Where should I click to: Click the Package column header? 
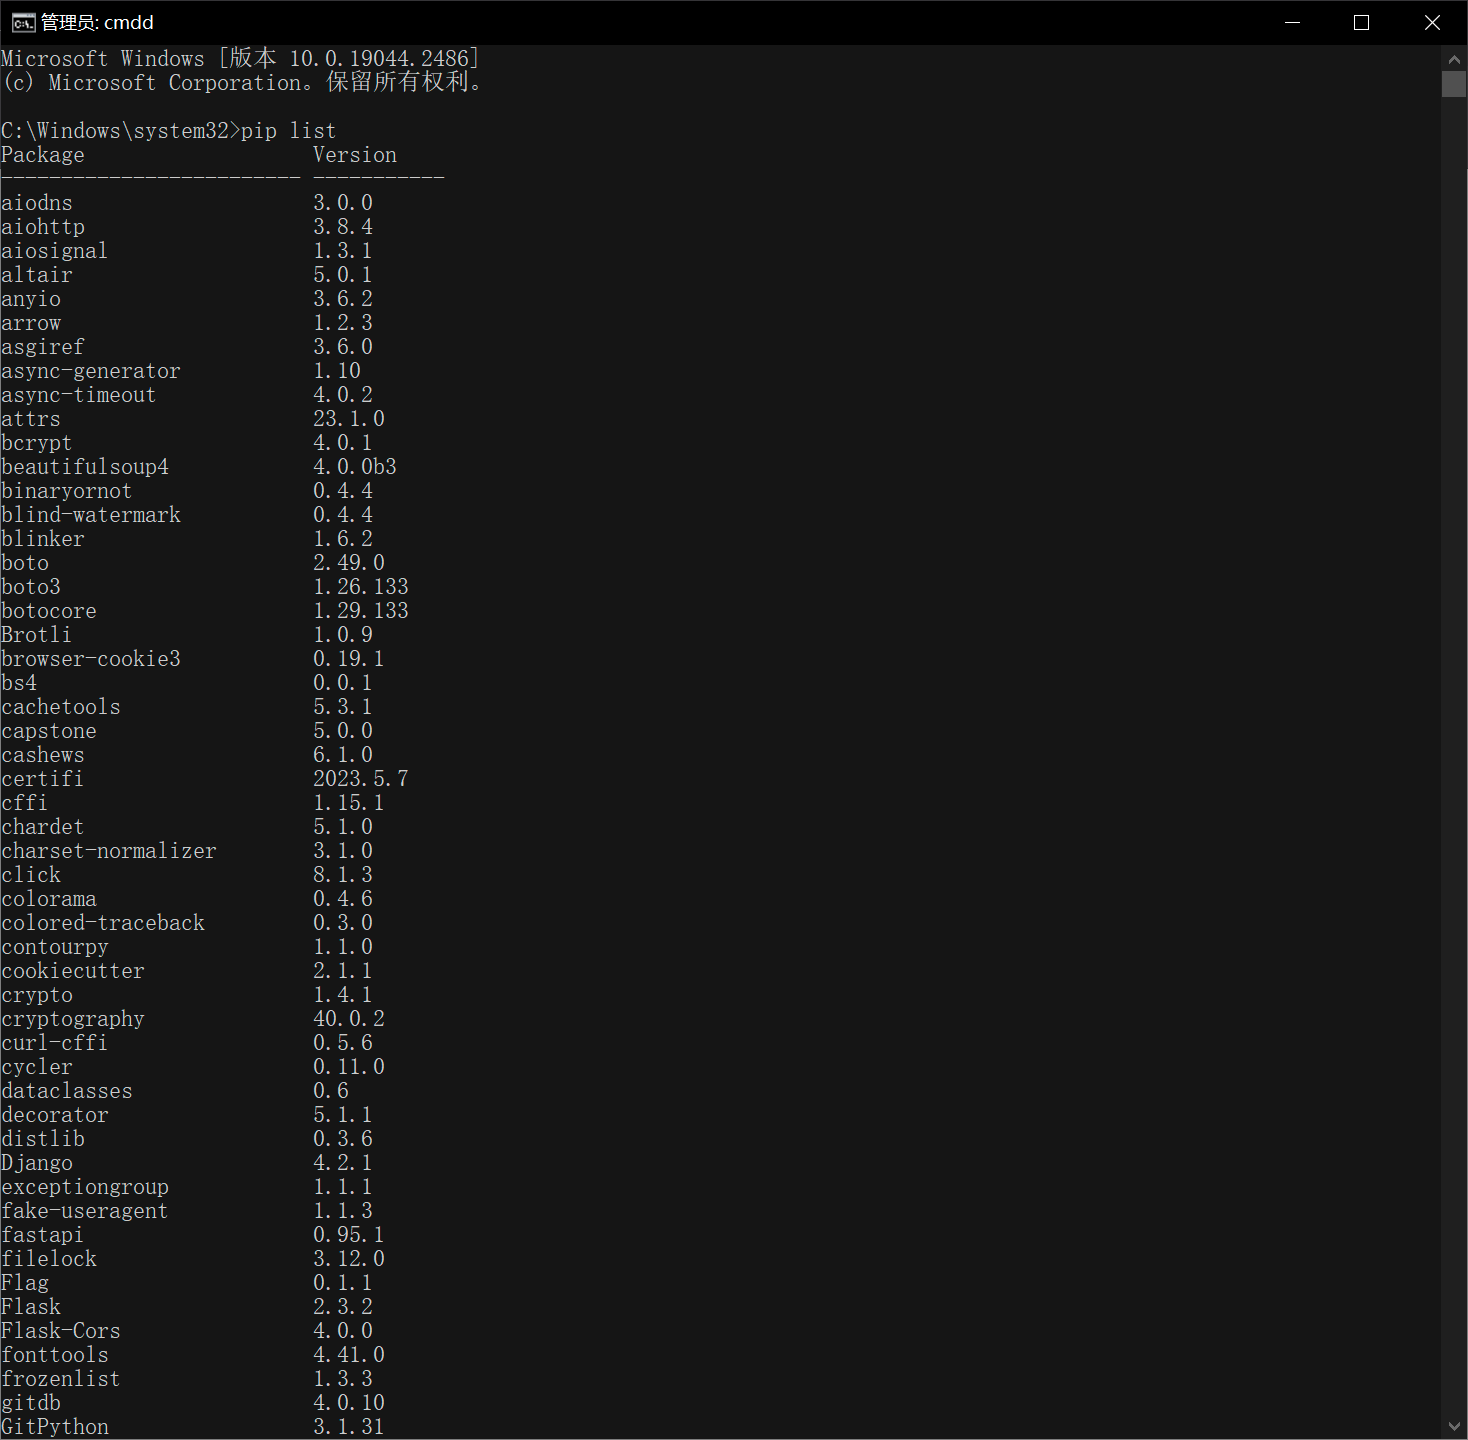click(x=43, y=155)
